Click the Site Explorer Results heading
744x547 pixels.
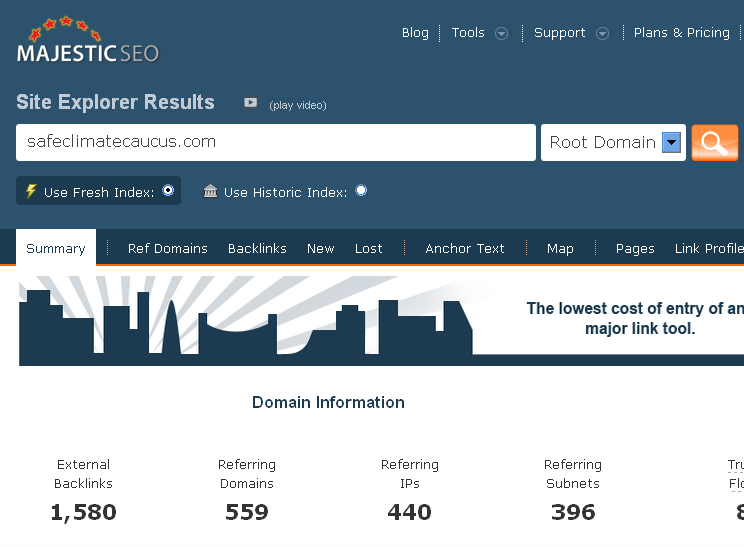(115, 102)
